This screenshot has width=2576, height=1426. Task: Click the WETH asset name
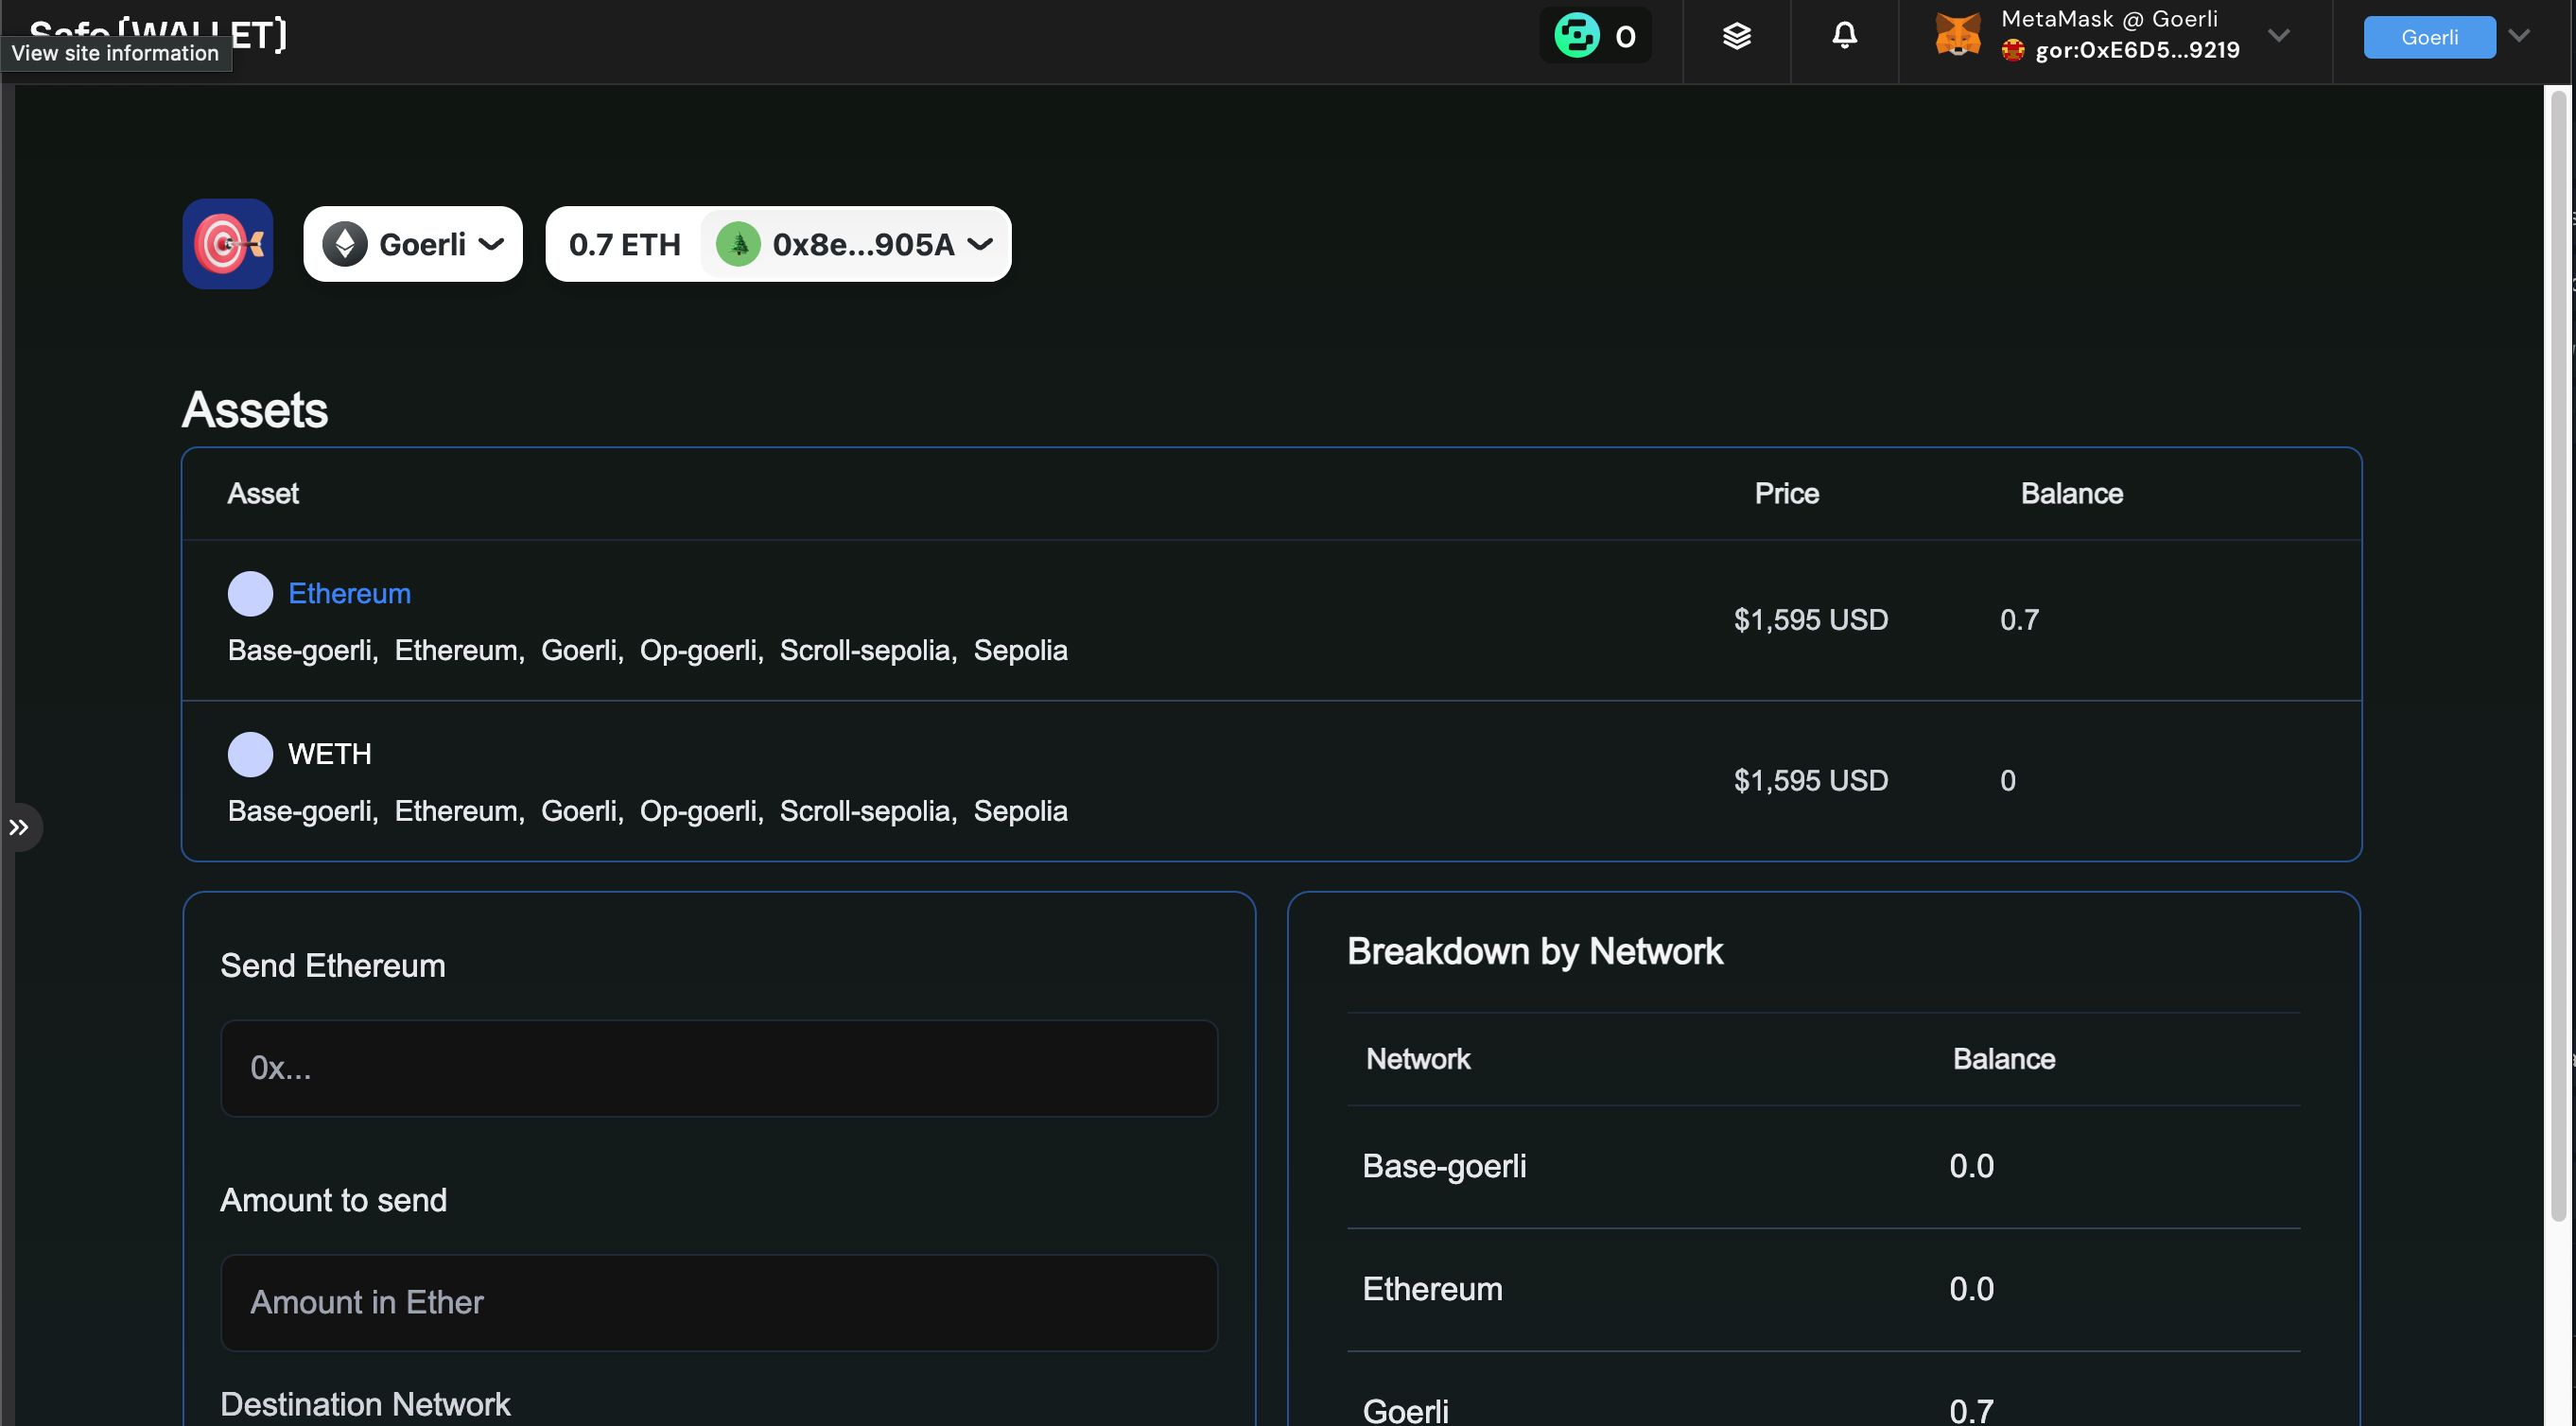pos(329,754)
